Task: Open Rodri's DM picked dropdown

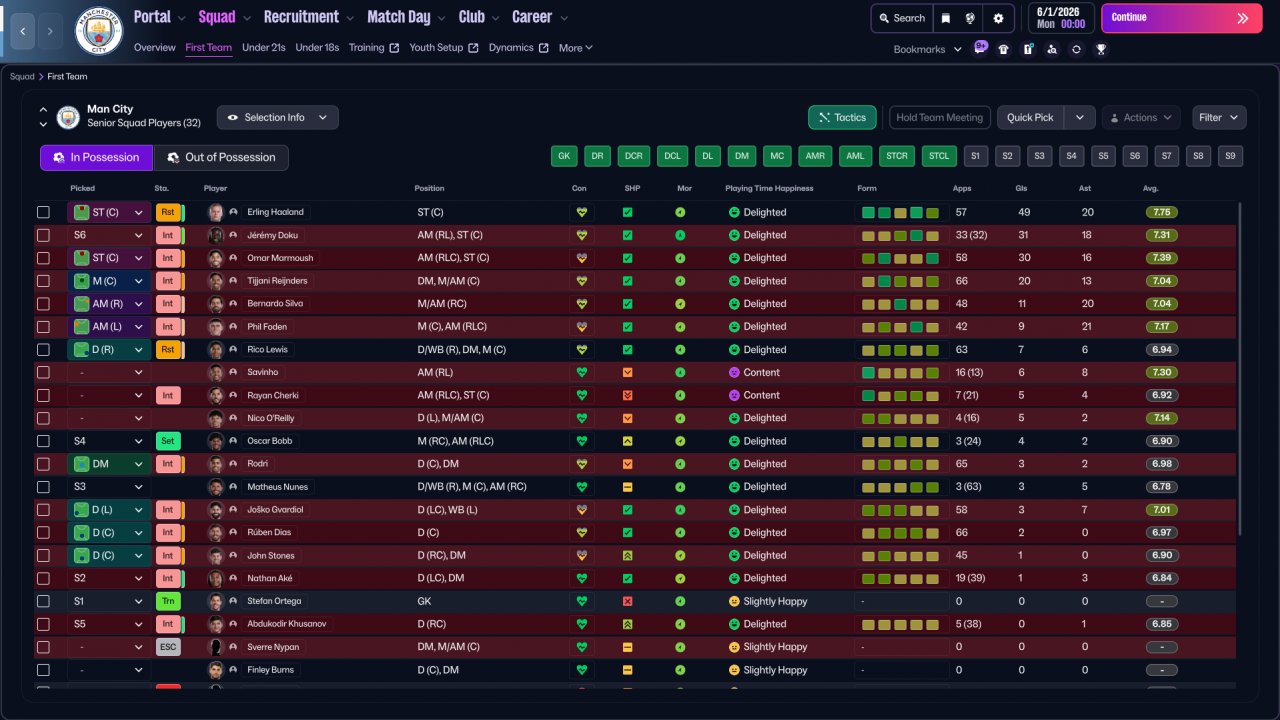Action: [x=109, y=464]
